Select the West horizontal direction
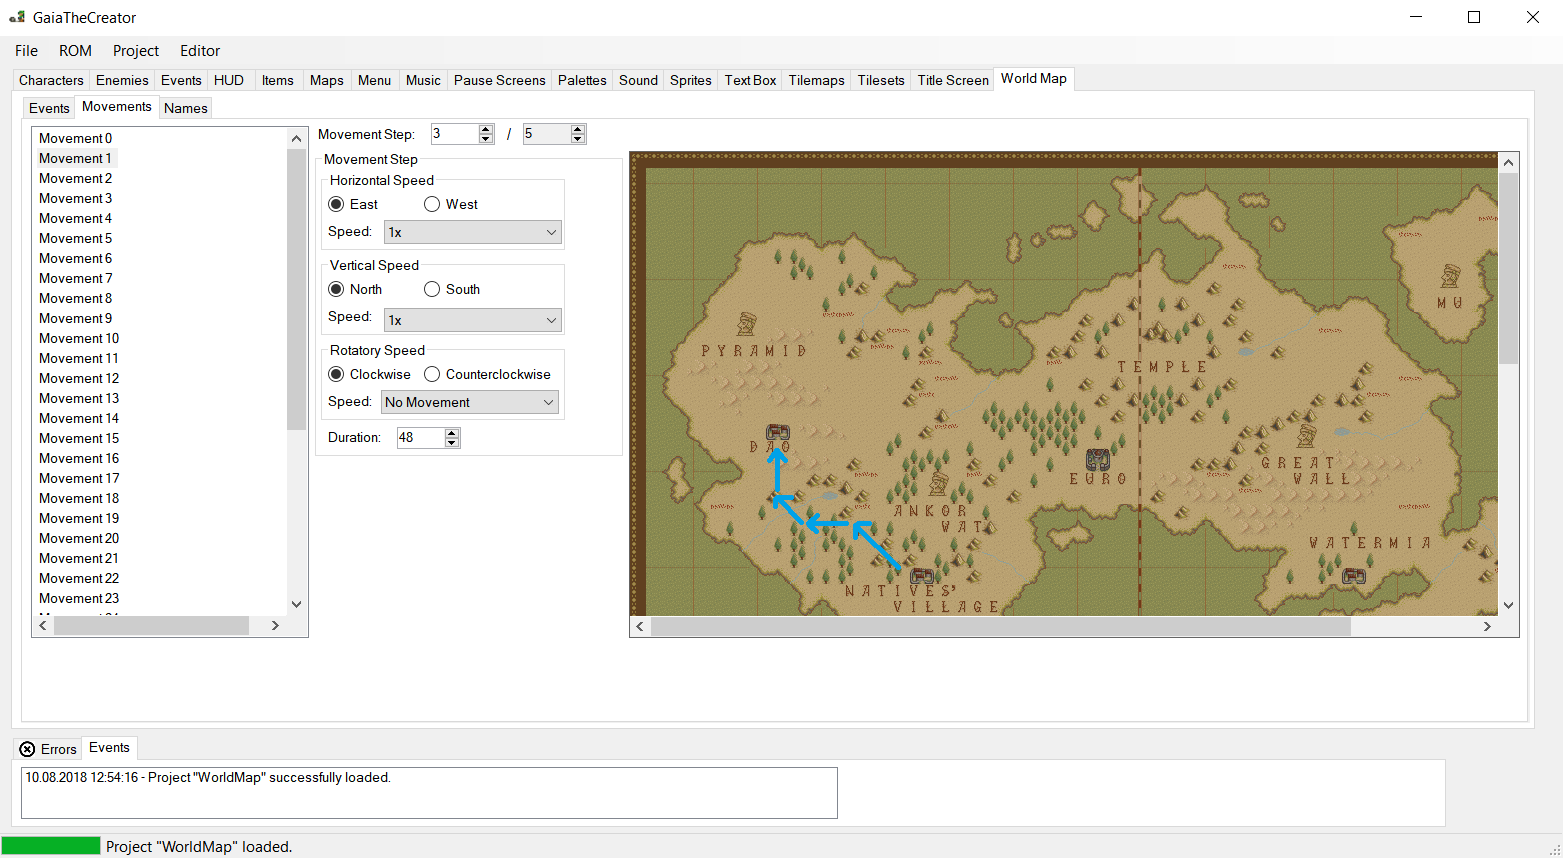 pos(431,204)
